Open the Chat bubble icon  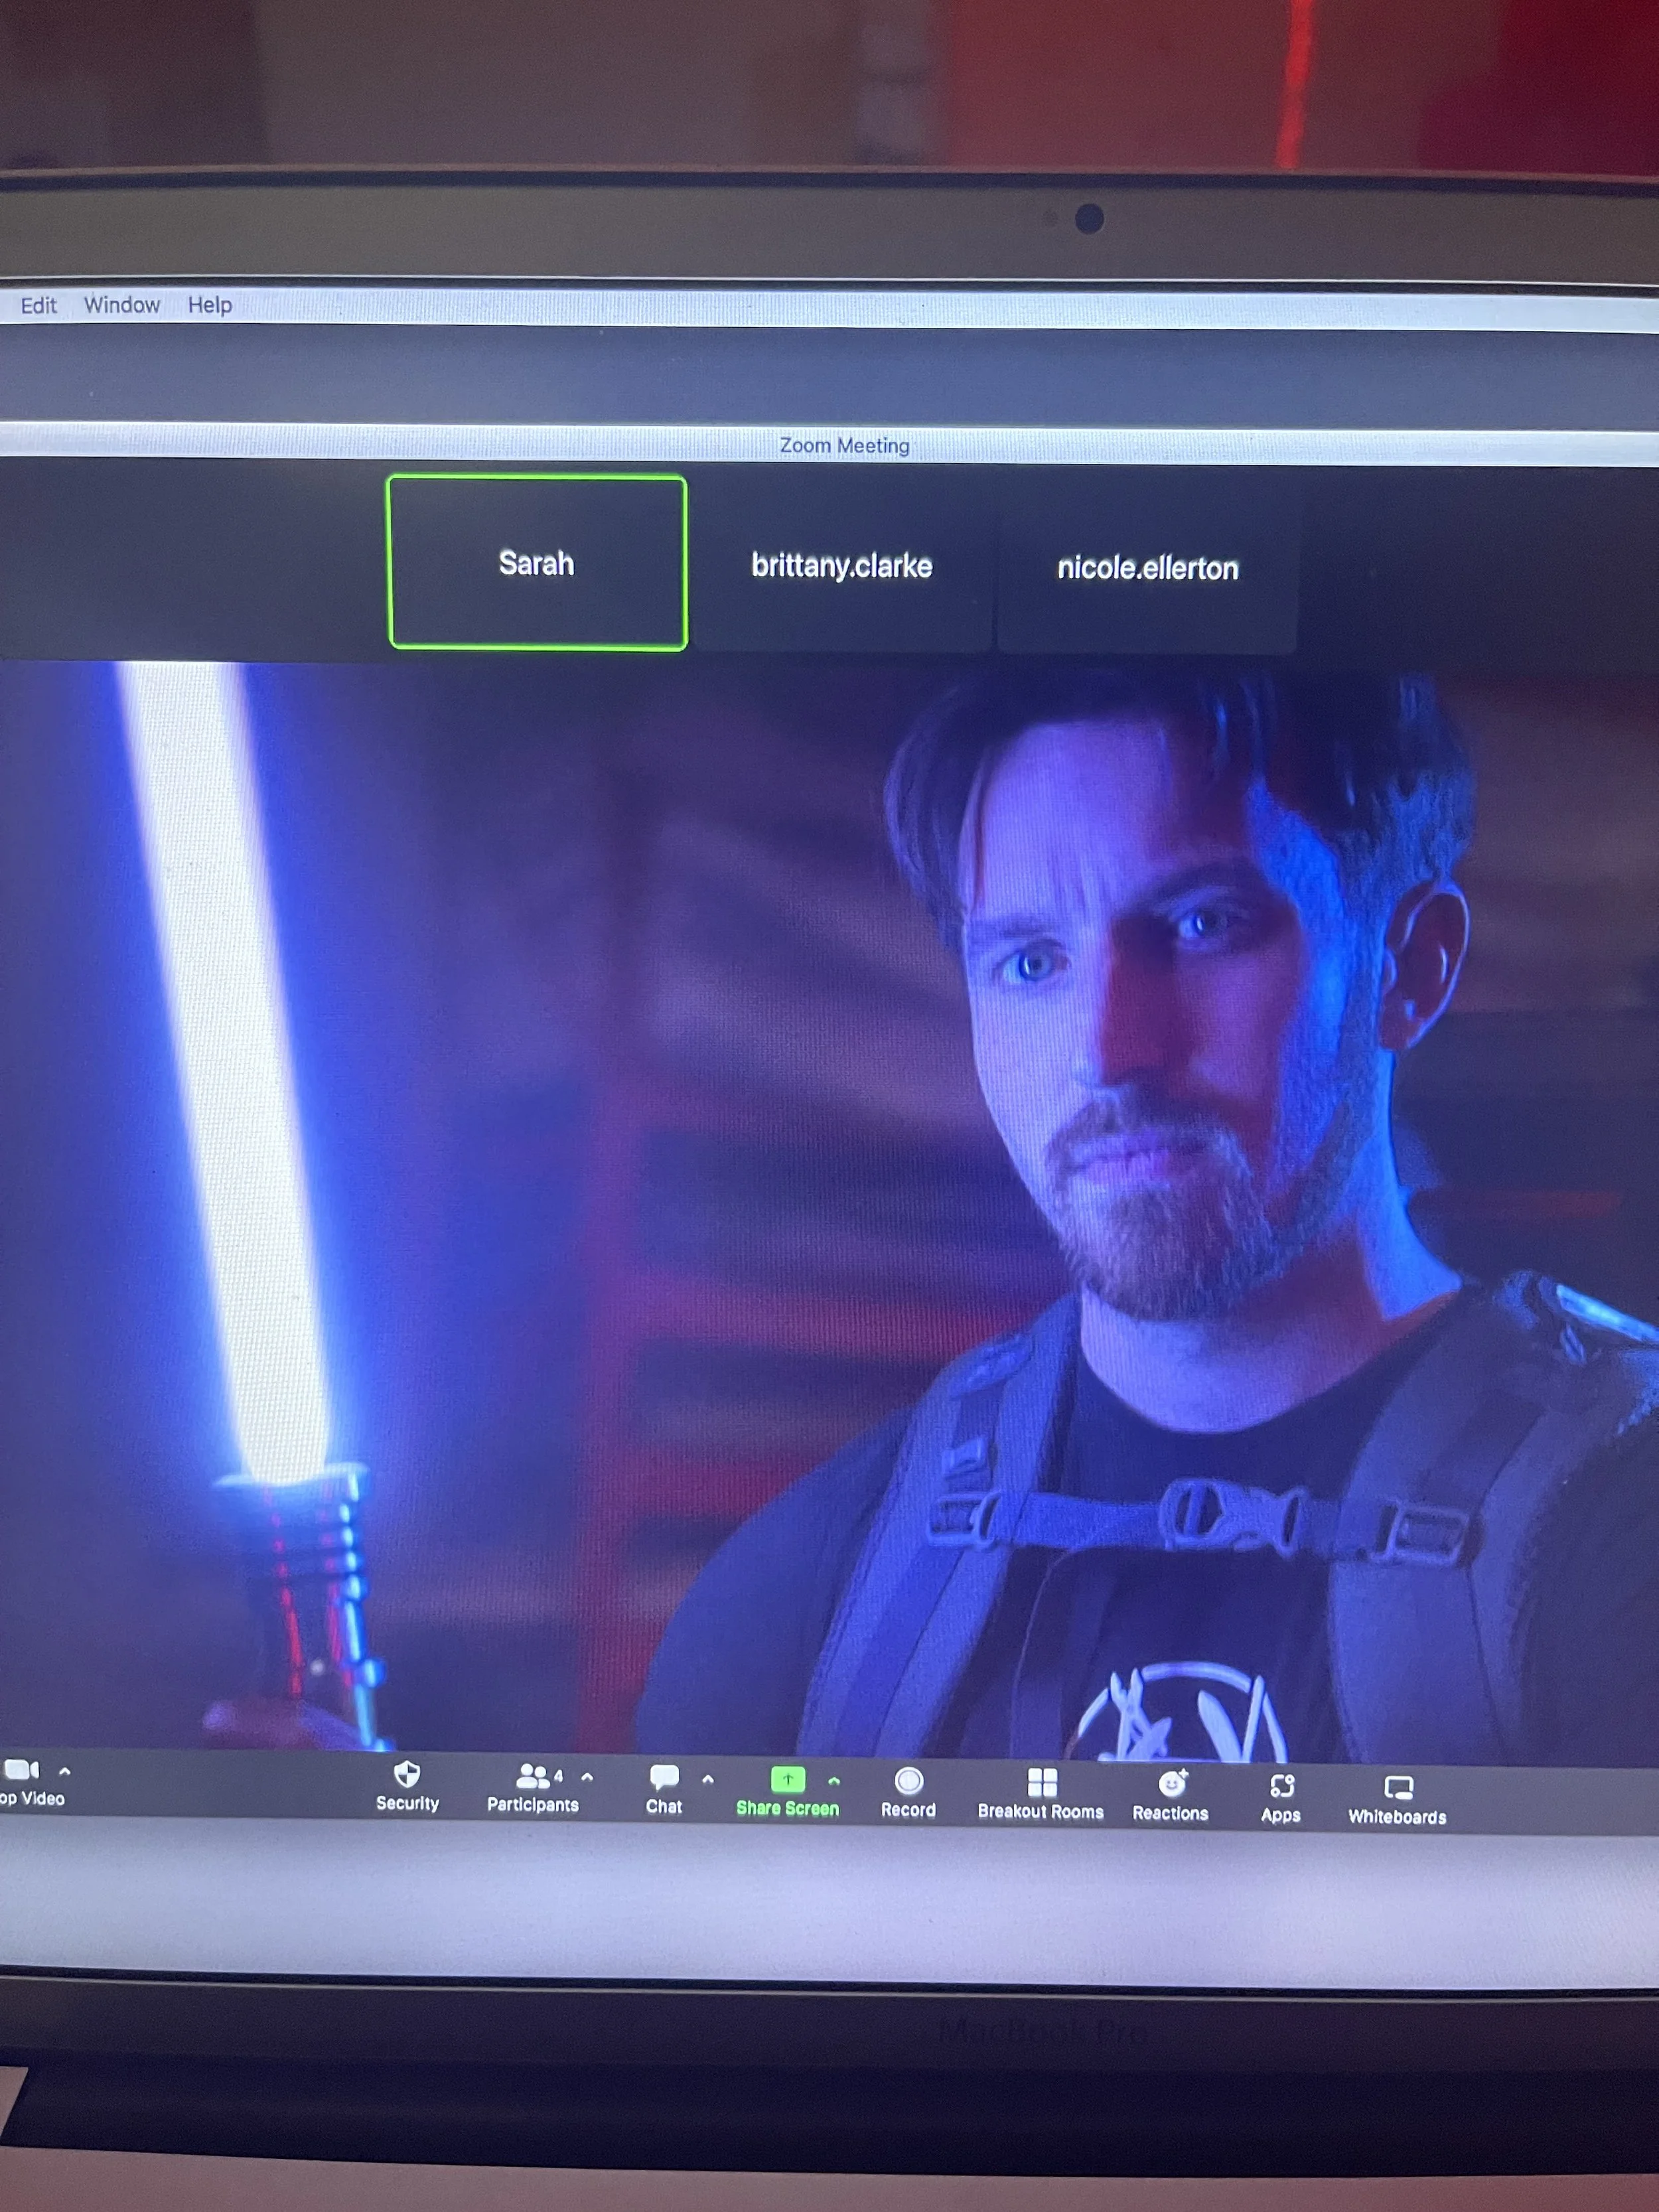664,1777
